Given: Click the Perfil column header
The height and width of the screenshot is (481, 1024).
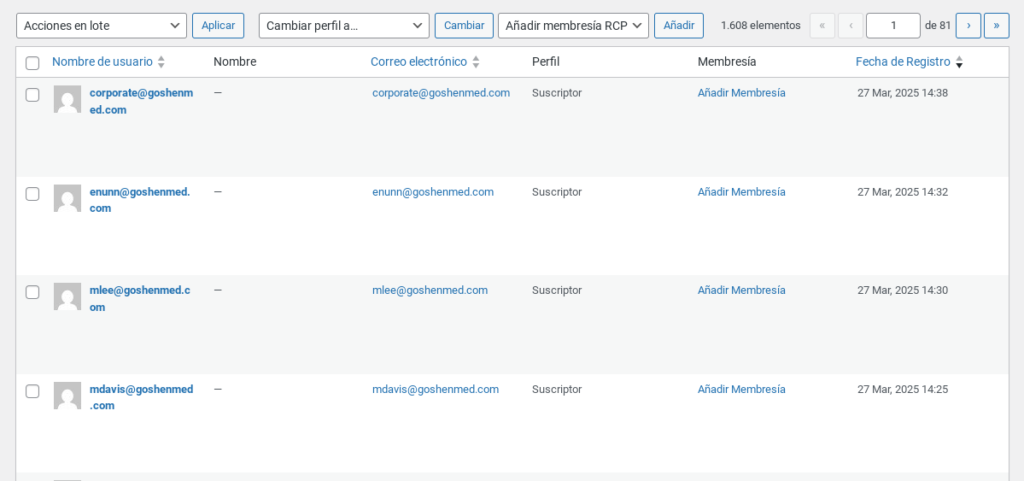Looking at the screenshot, I should [546, 61].
